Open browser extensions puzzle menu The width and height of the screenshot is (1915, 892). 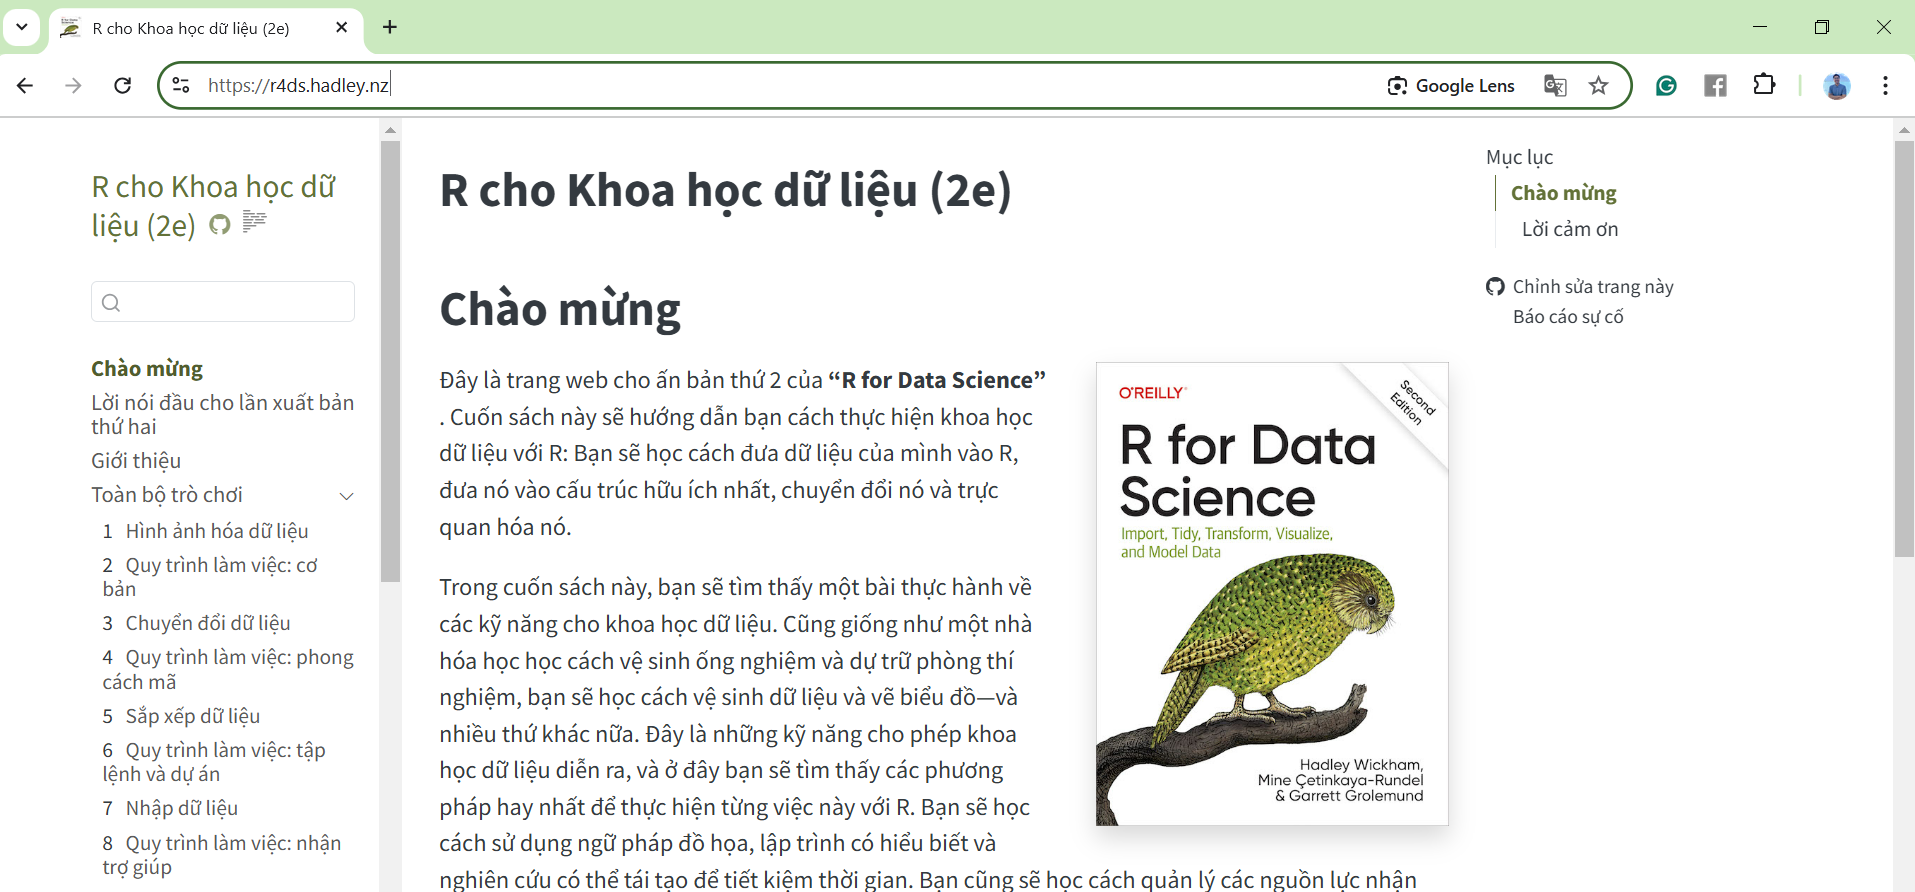1765,85
